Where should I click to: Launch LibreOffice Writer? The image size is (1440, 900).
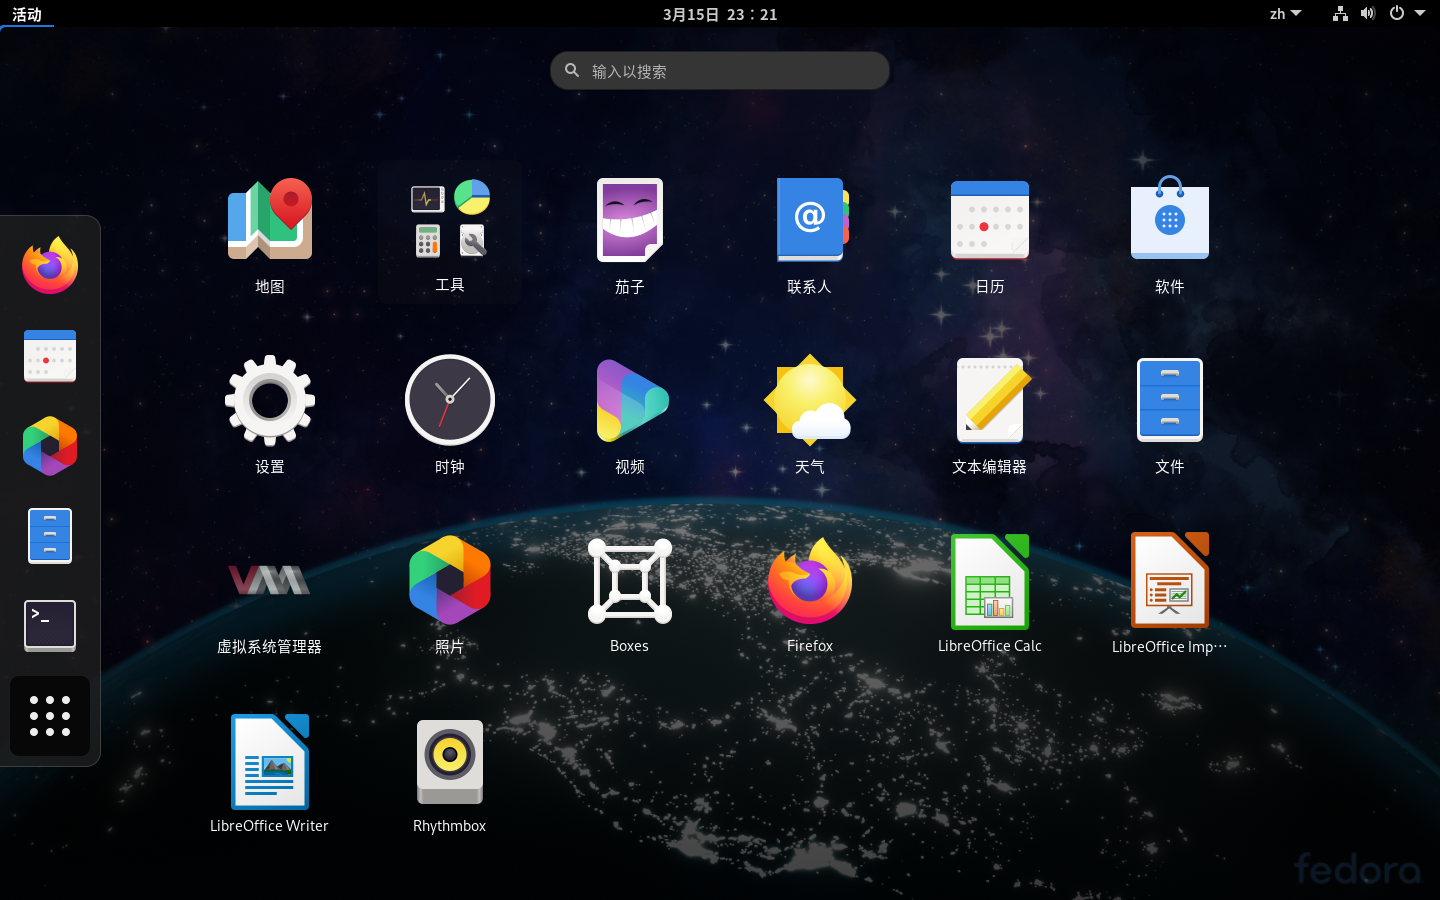coord(270,760)
